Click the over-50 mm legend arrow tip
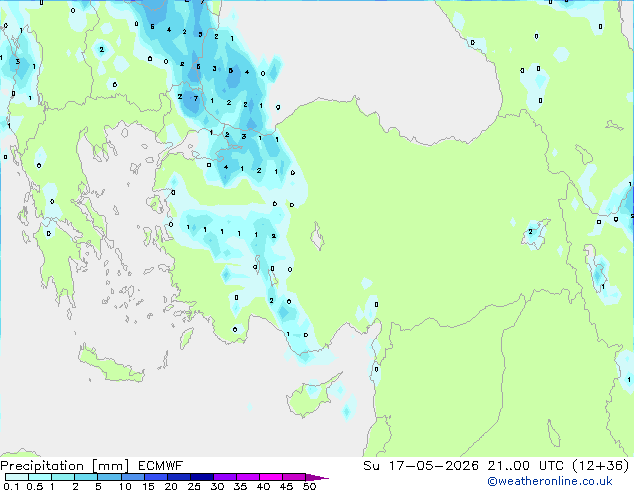The height and width of the screenshot is (490, 634). 317,477
